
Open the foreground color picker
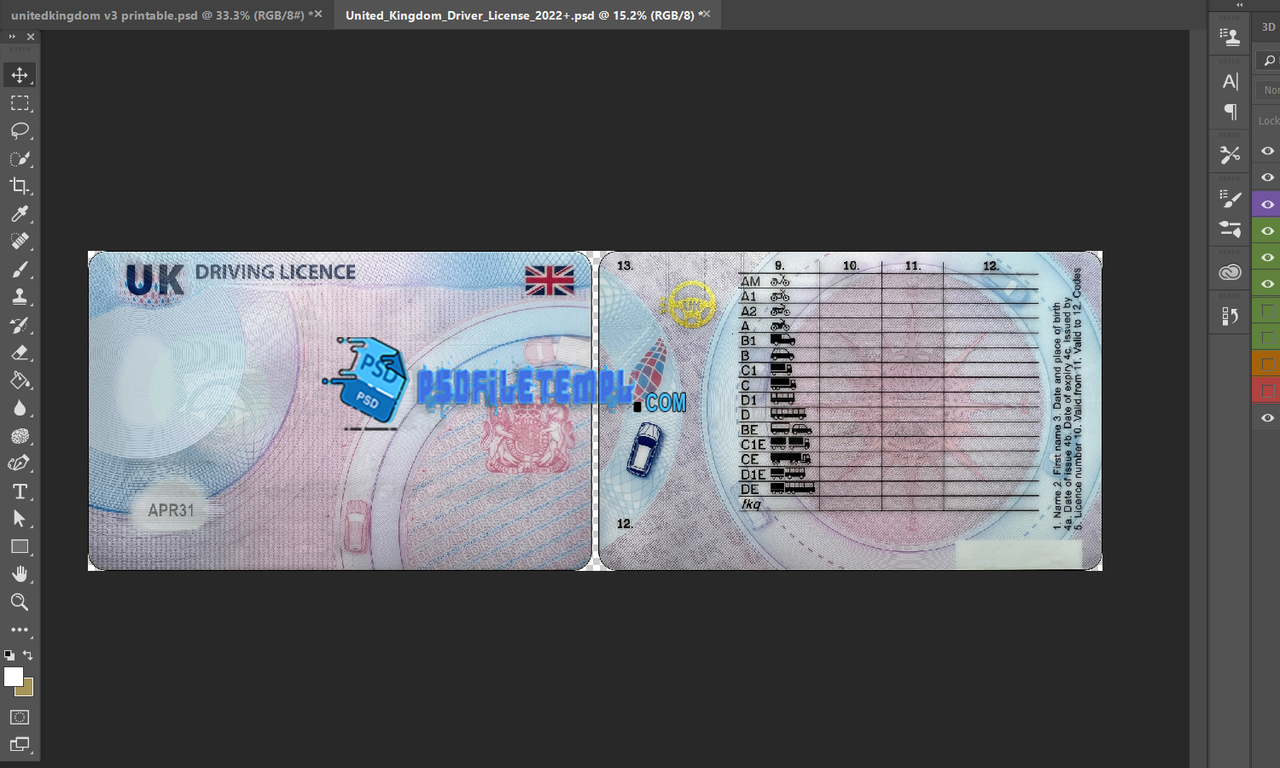coord(13,677)
